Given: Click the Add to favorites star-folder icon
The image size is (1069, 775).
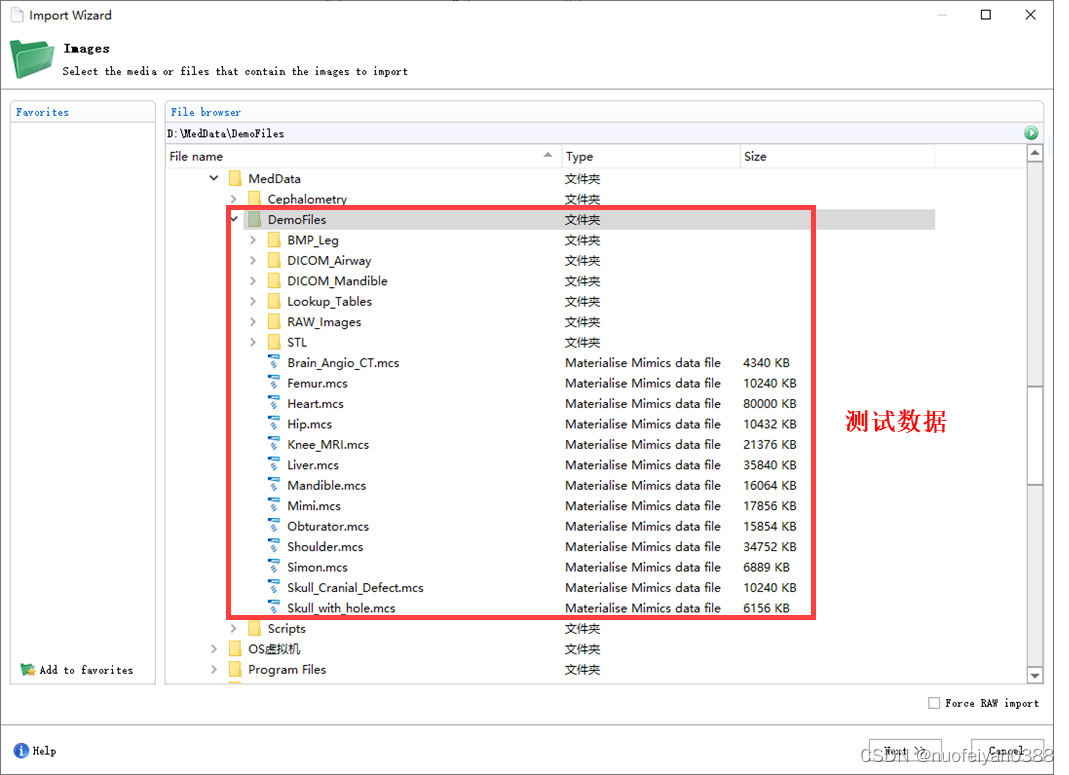Looking at the screenshot, I should (28, 669).
